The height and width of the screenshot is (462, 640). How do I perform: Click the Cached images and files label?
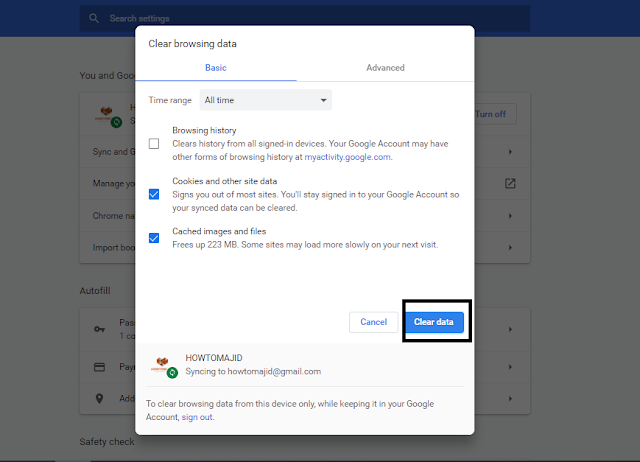[219, 231]
